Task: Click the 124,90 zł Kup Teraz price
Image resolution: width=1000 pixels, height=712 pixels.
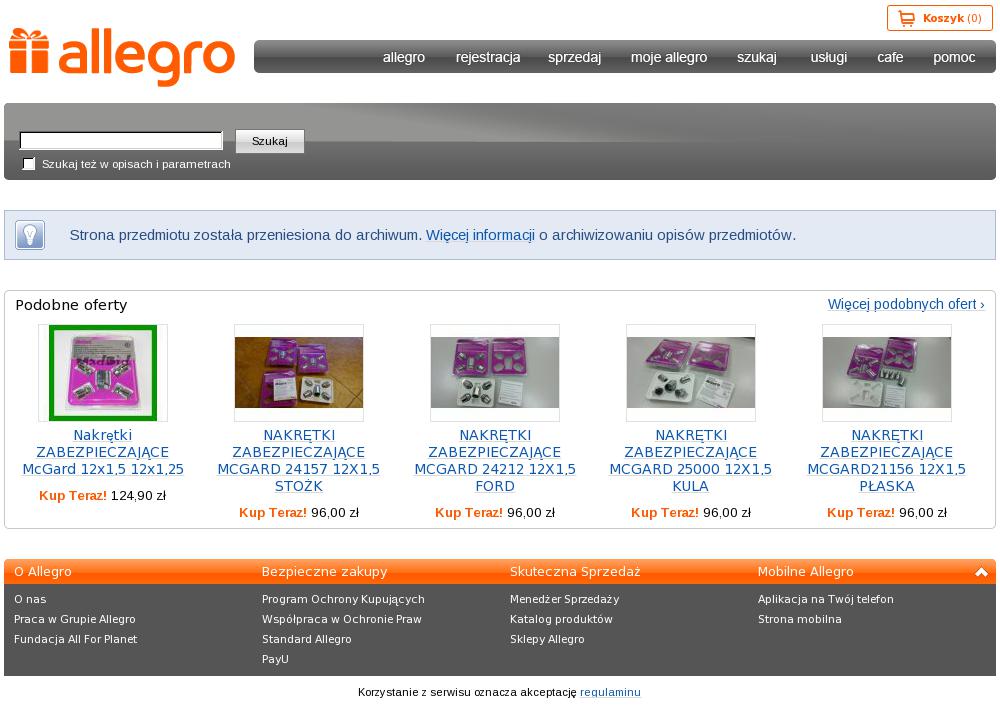Action: pos(103,496)
